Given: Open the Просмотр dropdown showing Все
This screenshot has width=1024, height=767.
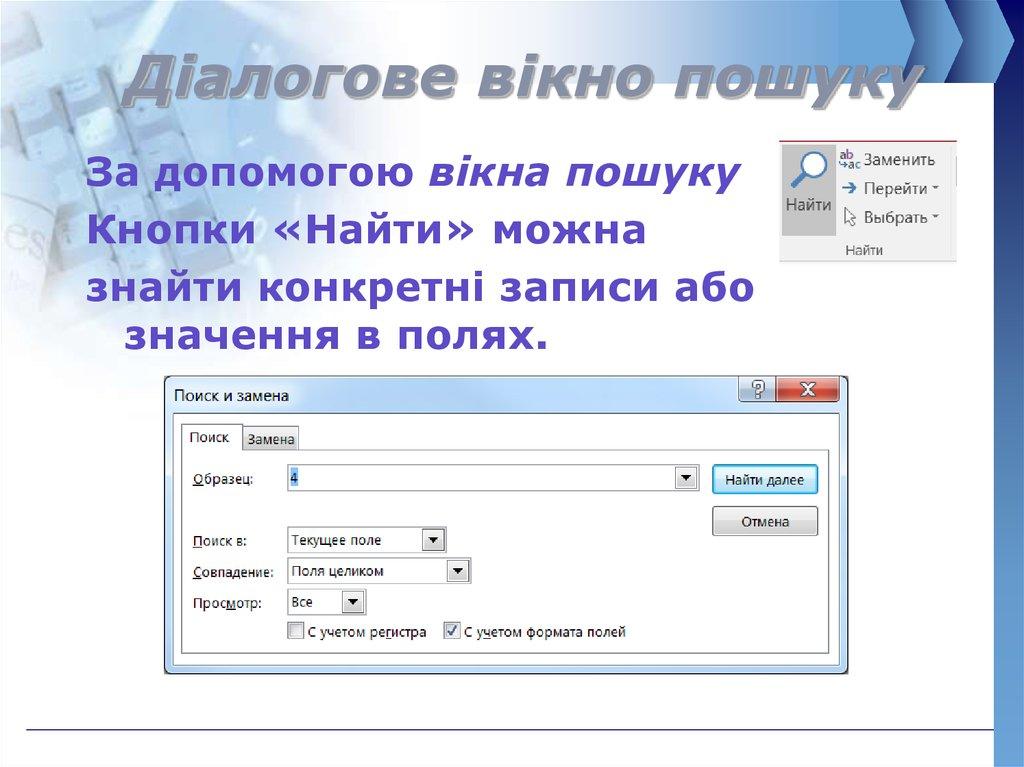Looking at the screenshot, I should (355, 601).
